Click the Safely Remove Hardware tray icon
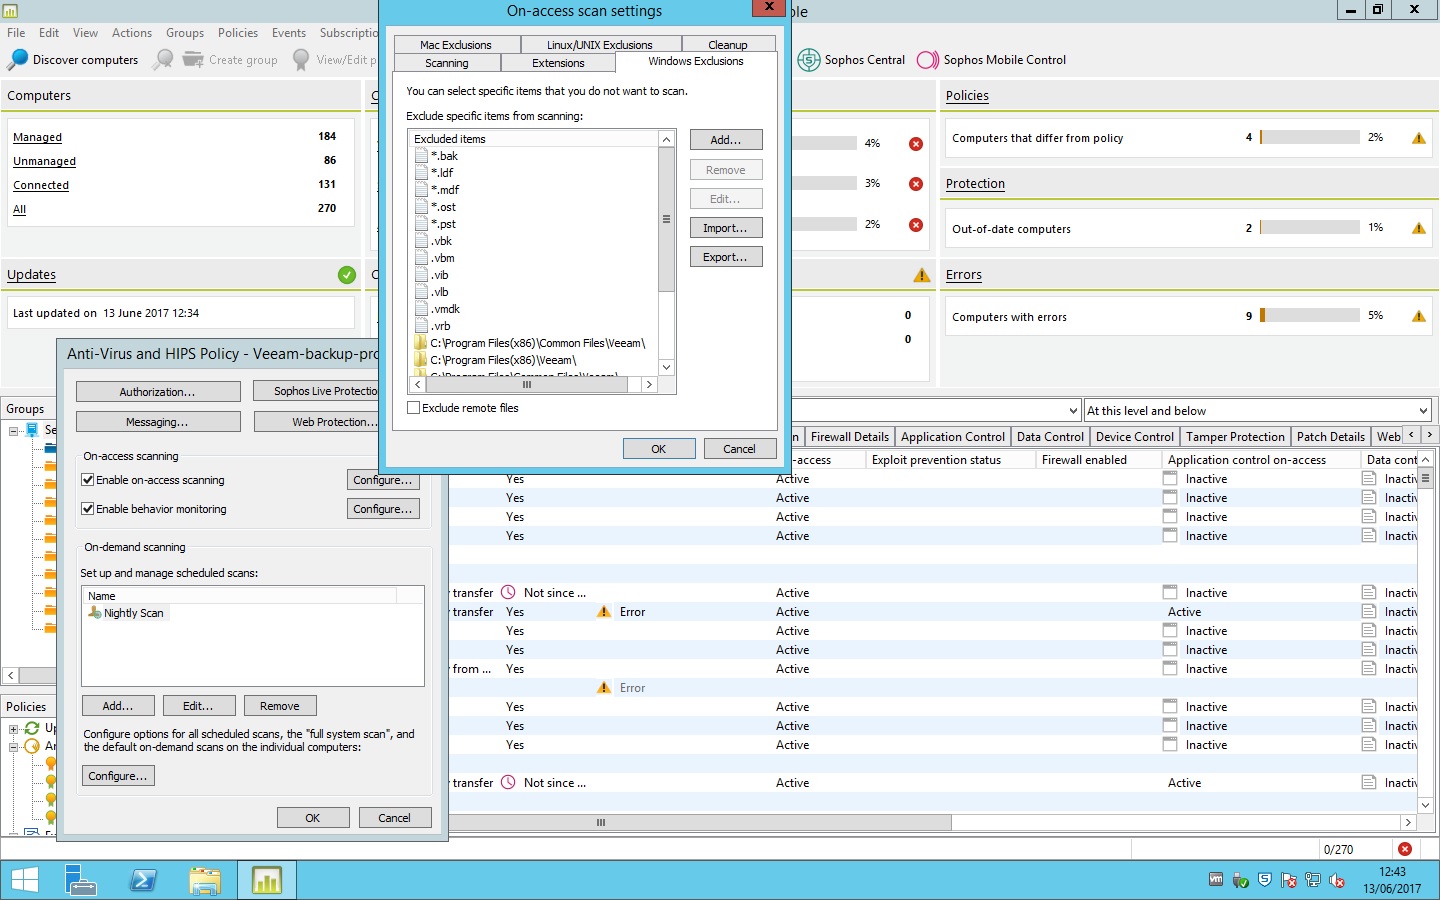 pos(1241,881)
